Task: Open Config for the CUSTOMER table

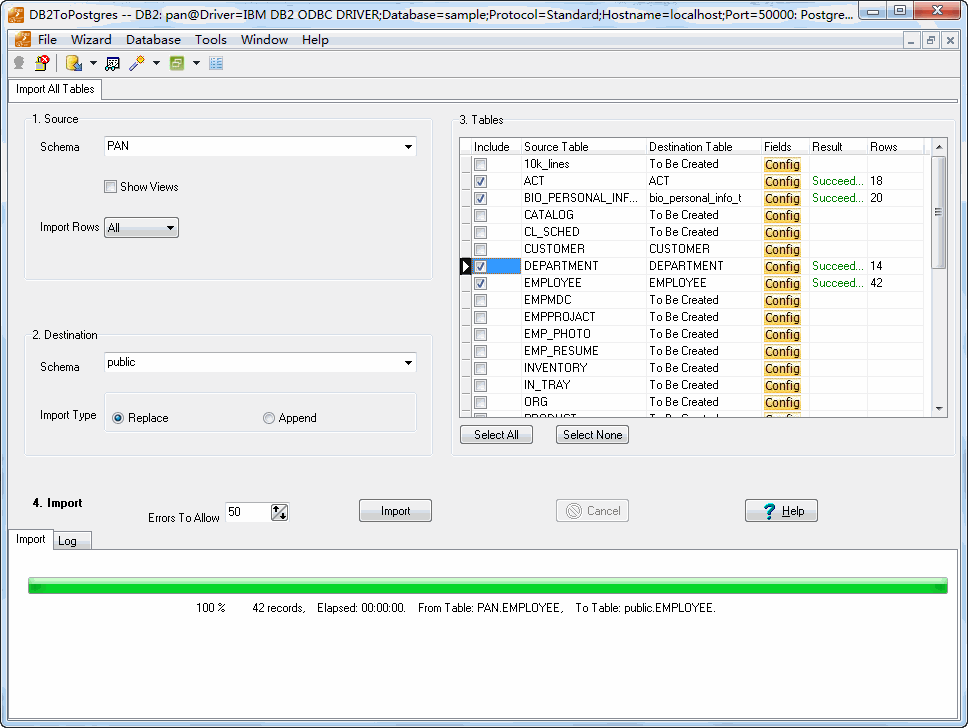Action: pos(782,249)
